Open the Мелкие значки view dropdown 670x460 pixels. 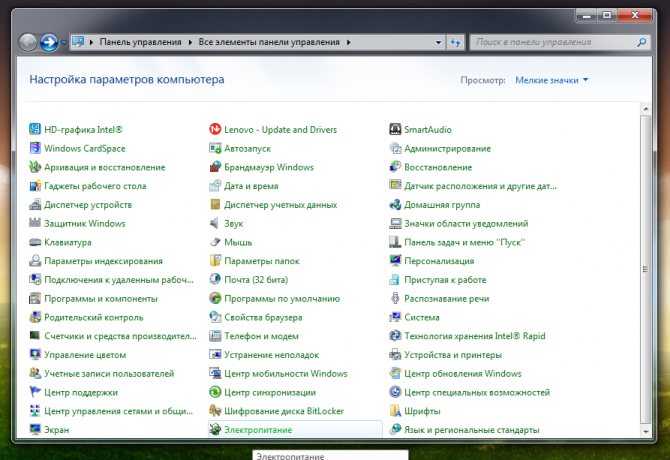tap(551, 80)
